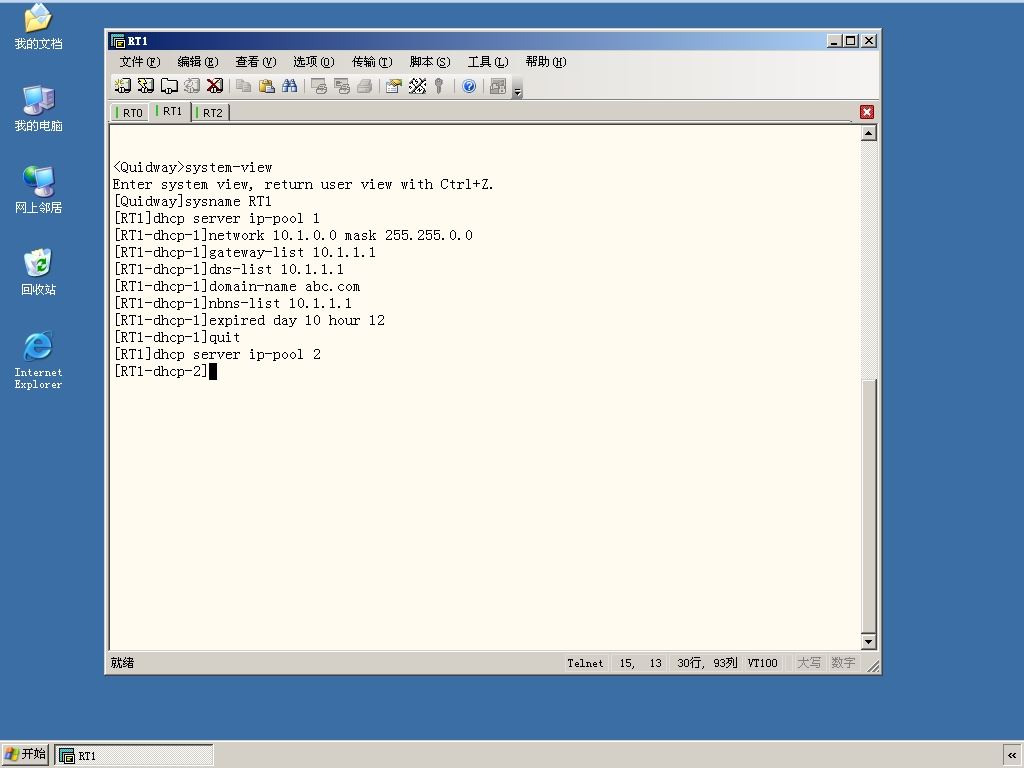Click the window resize grip corner
Image resolution: width=1024 pixels, height=768 pixels.
pos(872,665)
